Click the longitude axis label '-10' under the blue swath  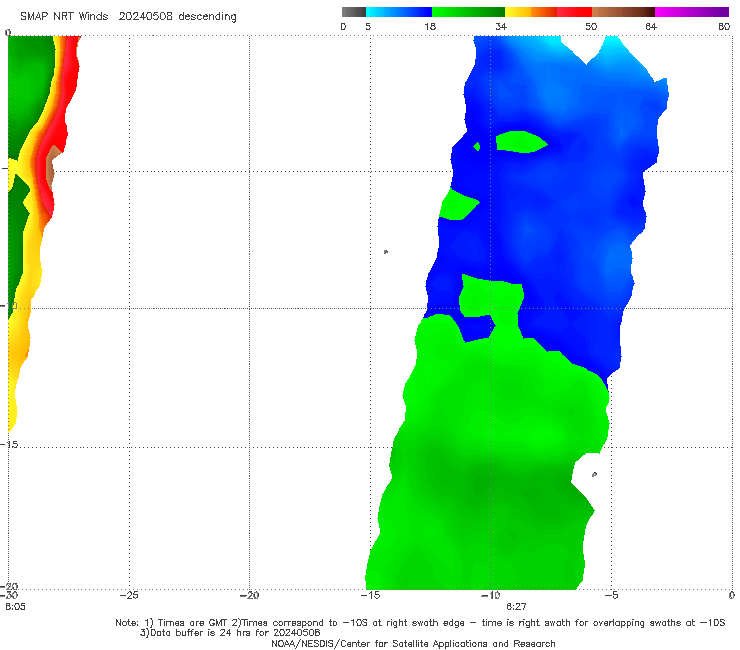pyautogui.click(x=490, y=595)
